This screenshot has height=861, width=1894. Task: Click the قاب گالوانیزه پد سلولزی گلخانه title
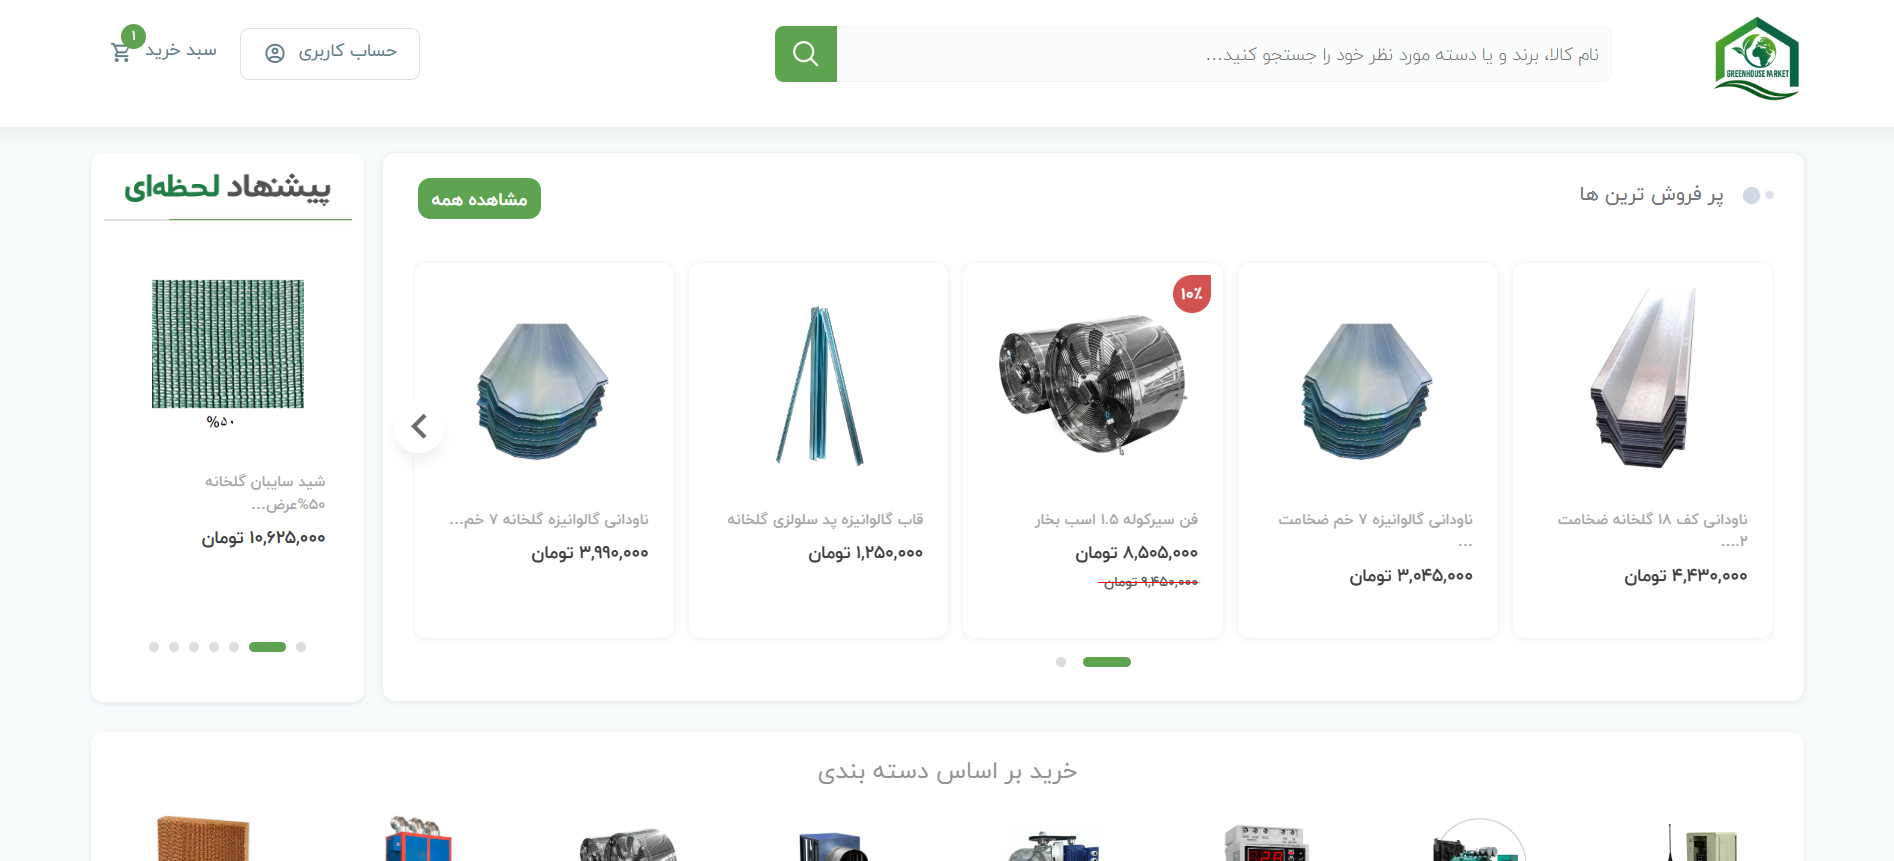click(x=825, y=519)
